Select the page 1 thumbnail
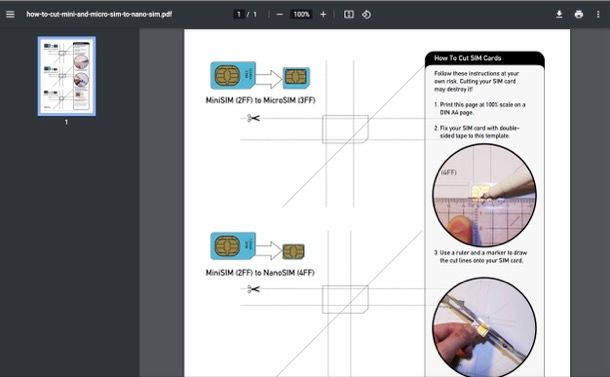The height and width of the screenshot is (377, 610). 67,76
